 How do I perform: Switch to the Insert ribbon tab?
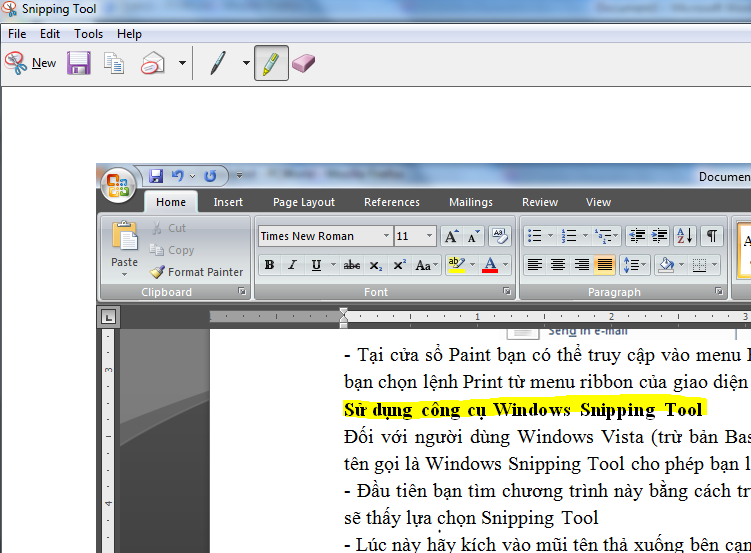(x=228, y=202)
